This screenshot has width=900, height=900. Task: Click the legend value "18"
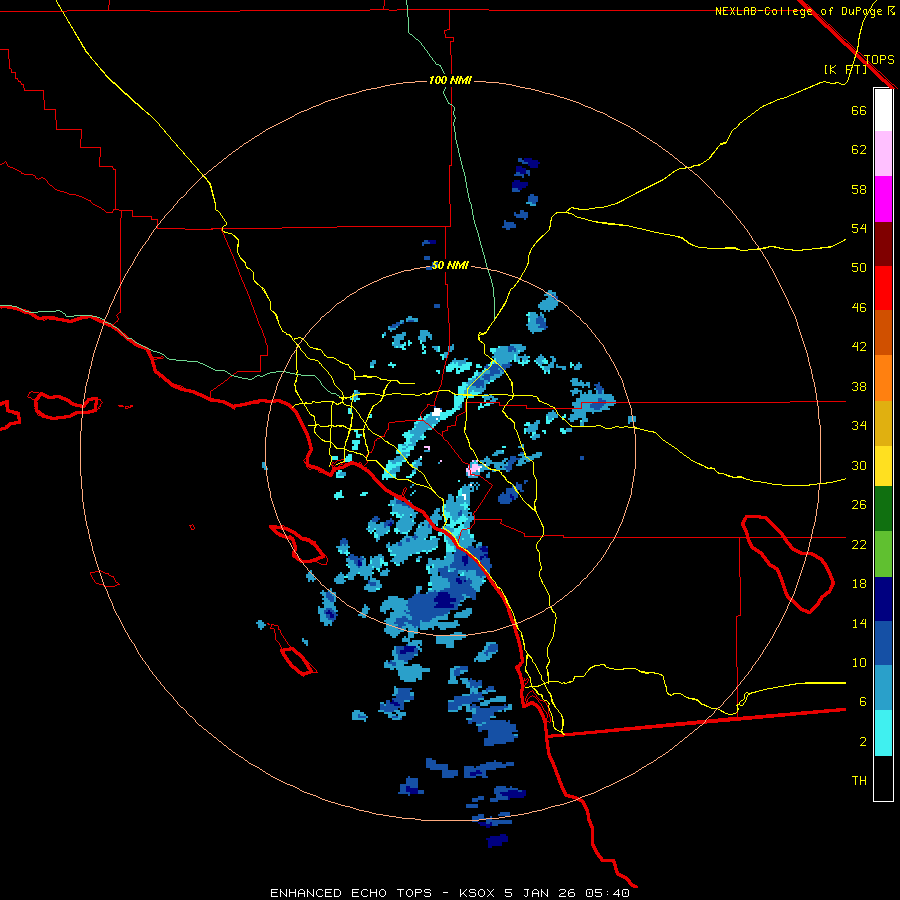point(859,584)
